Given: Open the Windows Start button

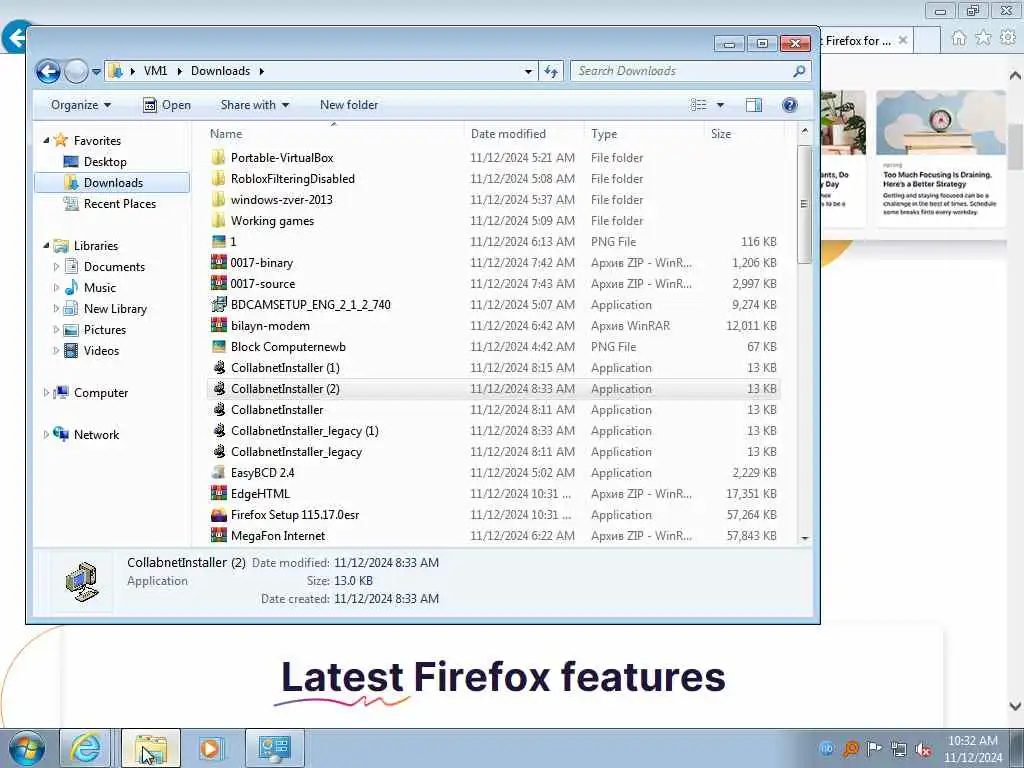Looking at the screenshot, I should 26,749.
